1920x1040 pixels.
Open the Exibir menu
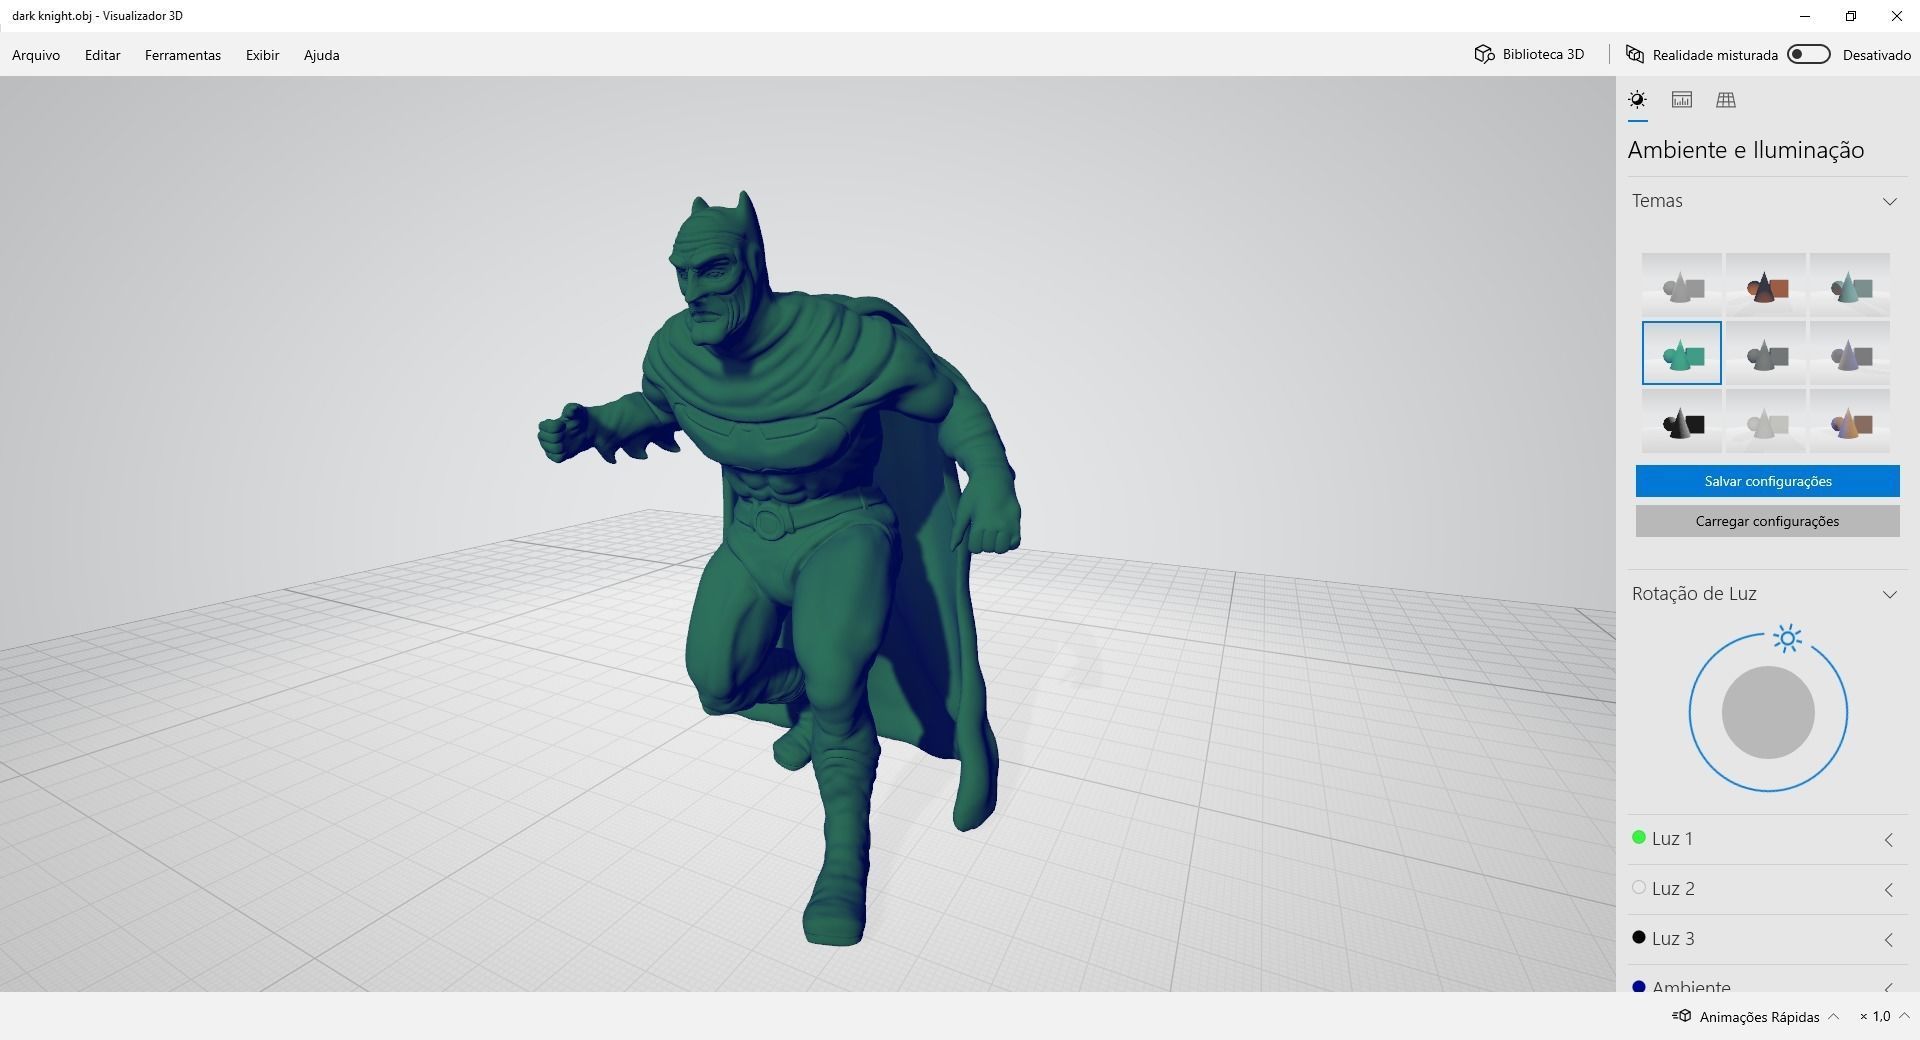[x=263, y=55]
